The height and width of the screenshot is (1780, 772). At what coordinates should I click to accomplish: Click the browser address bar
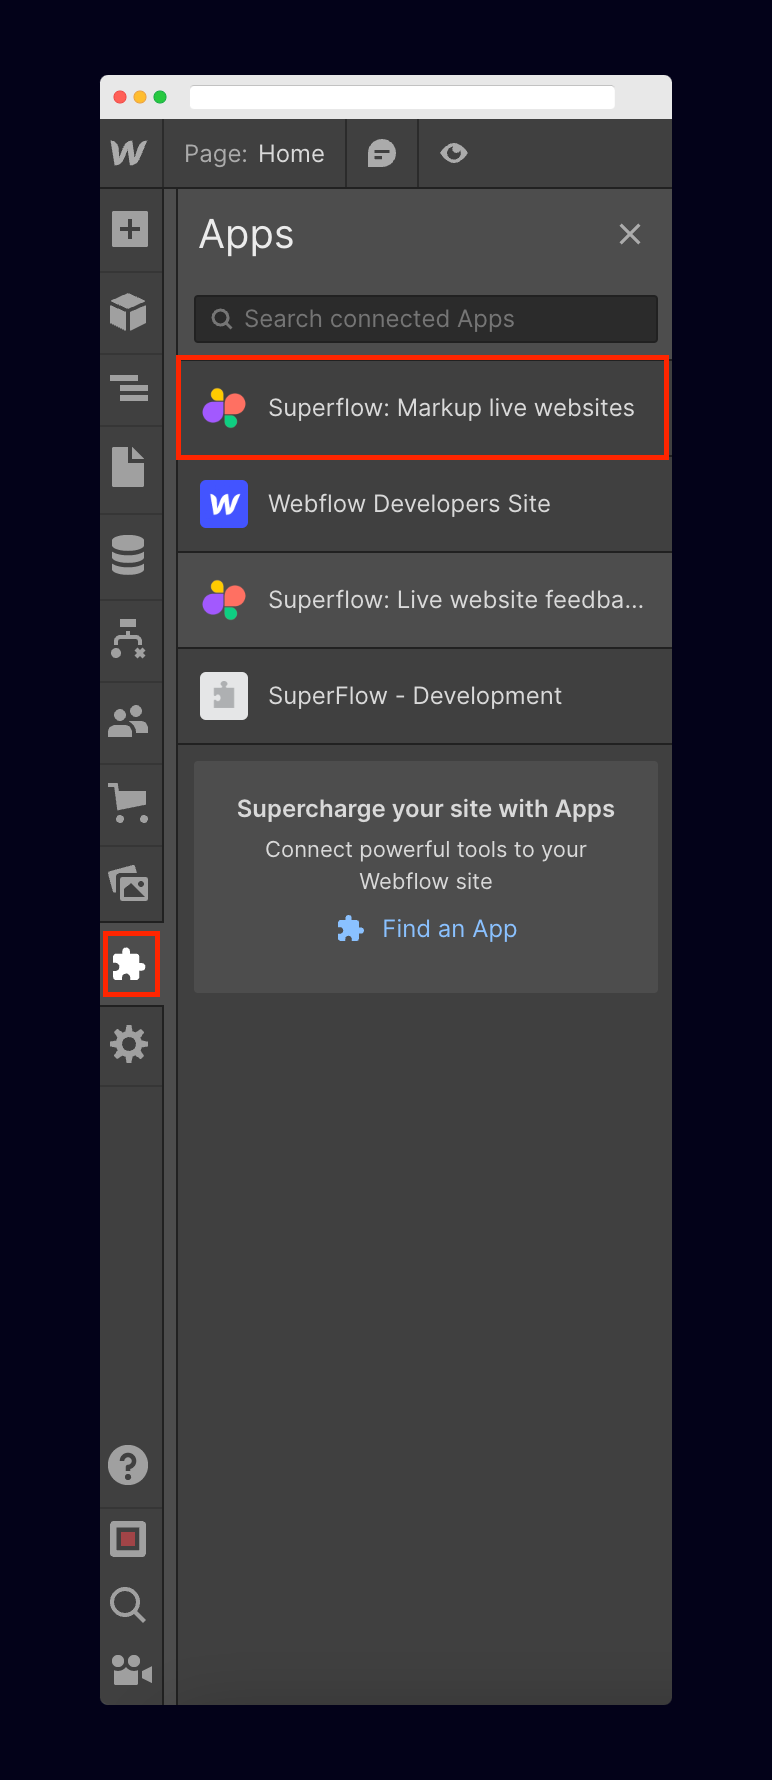pos(402,97)
